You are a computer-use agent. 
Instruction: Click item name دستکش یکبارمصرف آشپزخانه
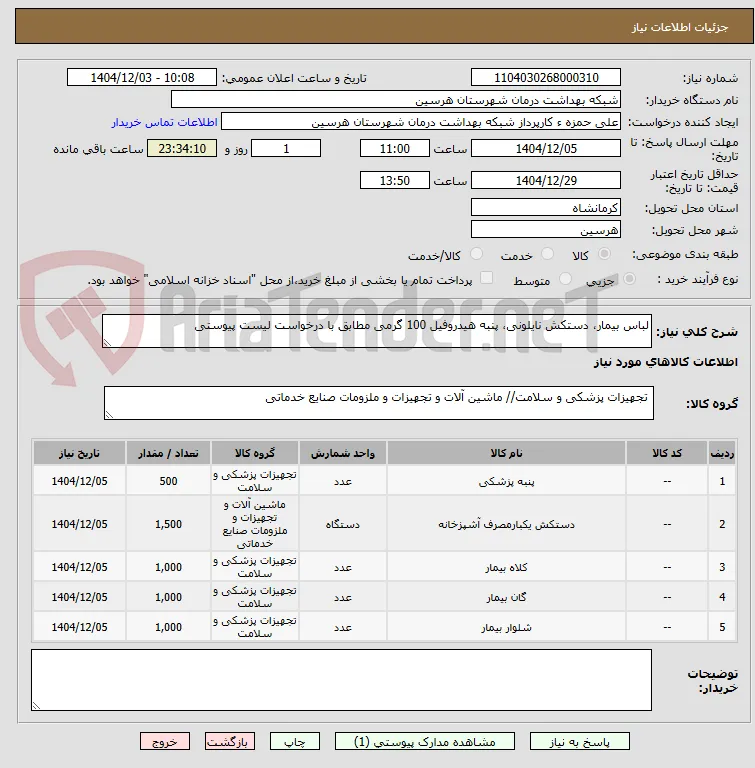(506, 524)
